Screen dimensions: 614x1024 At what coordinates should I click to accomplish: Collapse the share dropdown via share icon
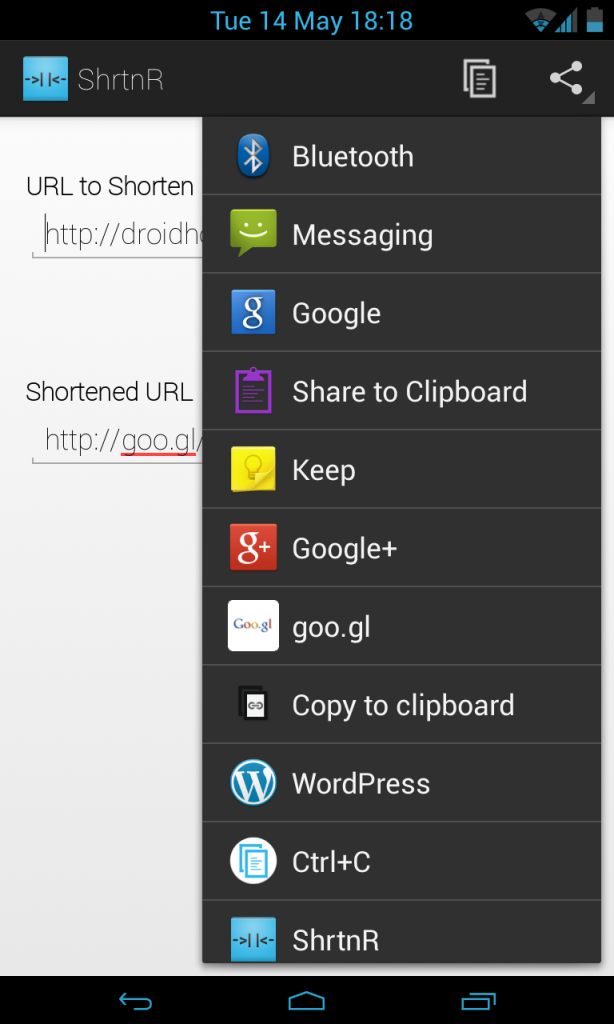(567, 79)
